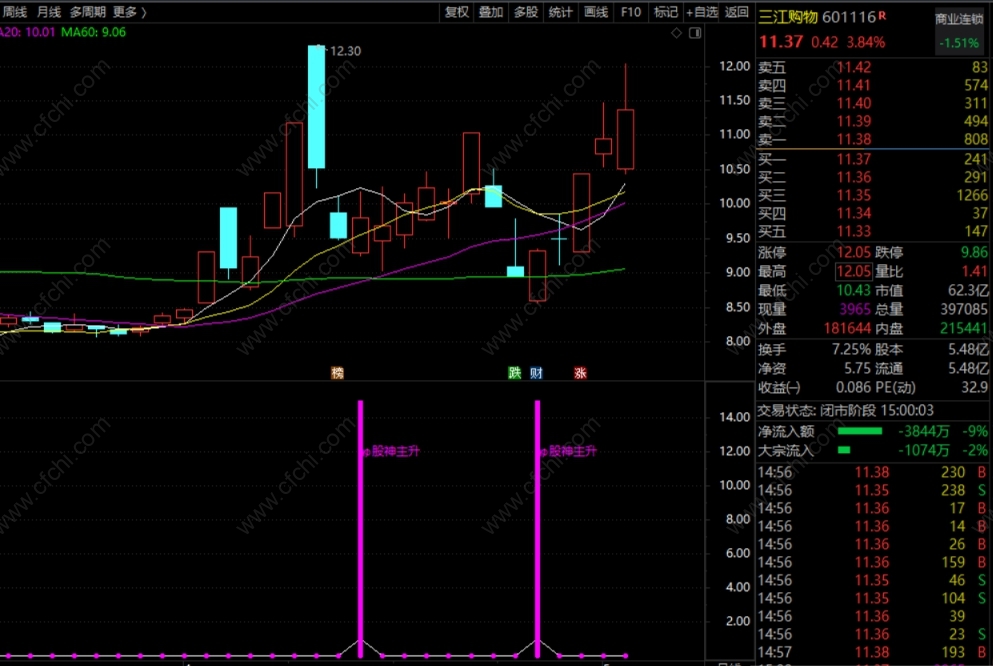The image size is (993, 666).
Task: Select the second 股神主升 signal bar
Action: click(x=537, y=529)
